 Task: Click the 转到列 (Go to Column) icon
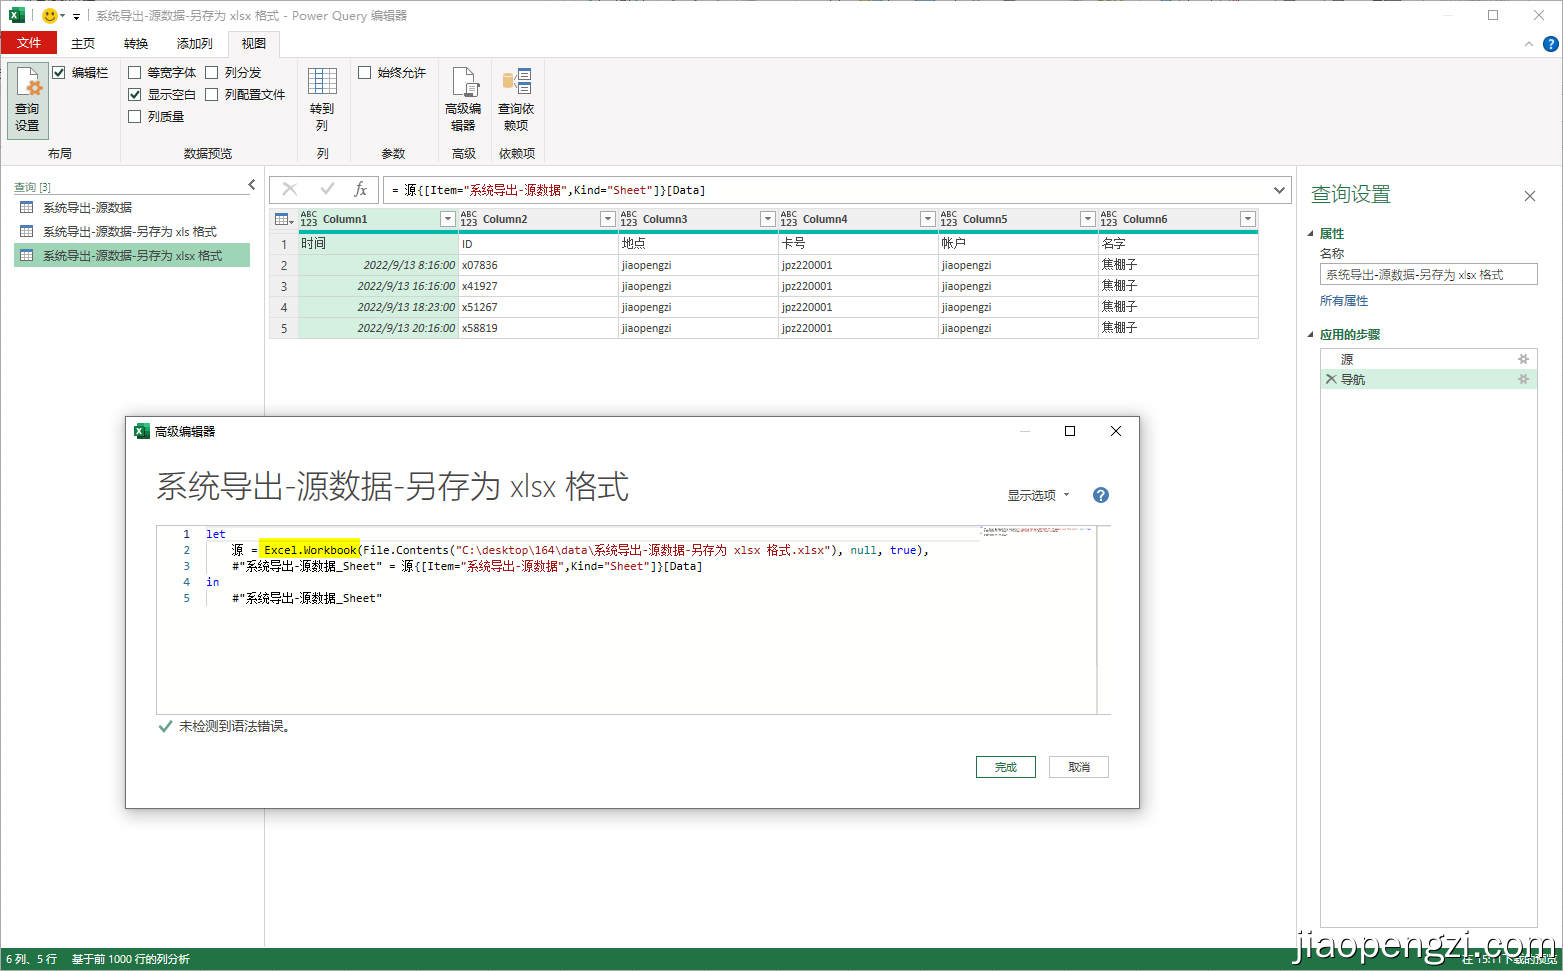[x=322, y=97]
